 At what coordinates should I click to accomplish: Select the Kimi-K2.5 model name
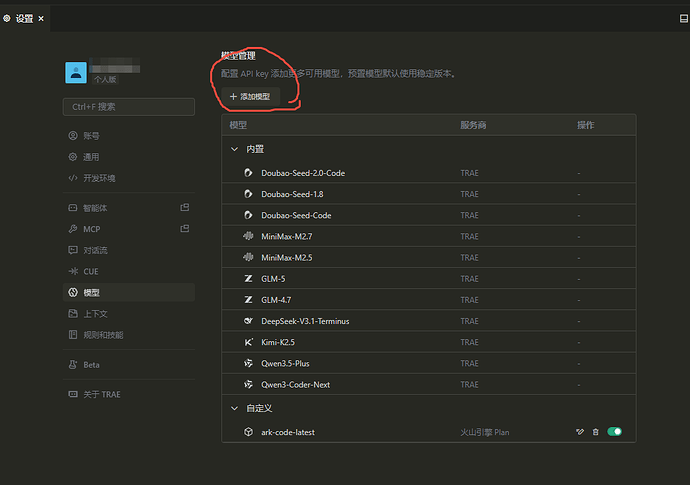(x=278, y=342)
